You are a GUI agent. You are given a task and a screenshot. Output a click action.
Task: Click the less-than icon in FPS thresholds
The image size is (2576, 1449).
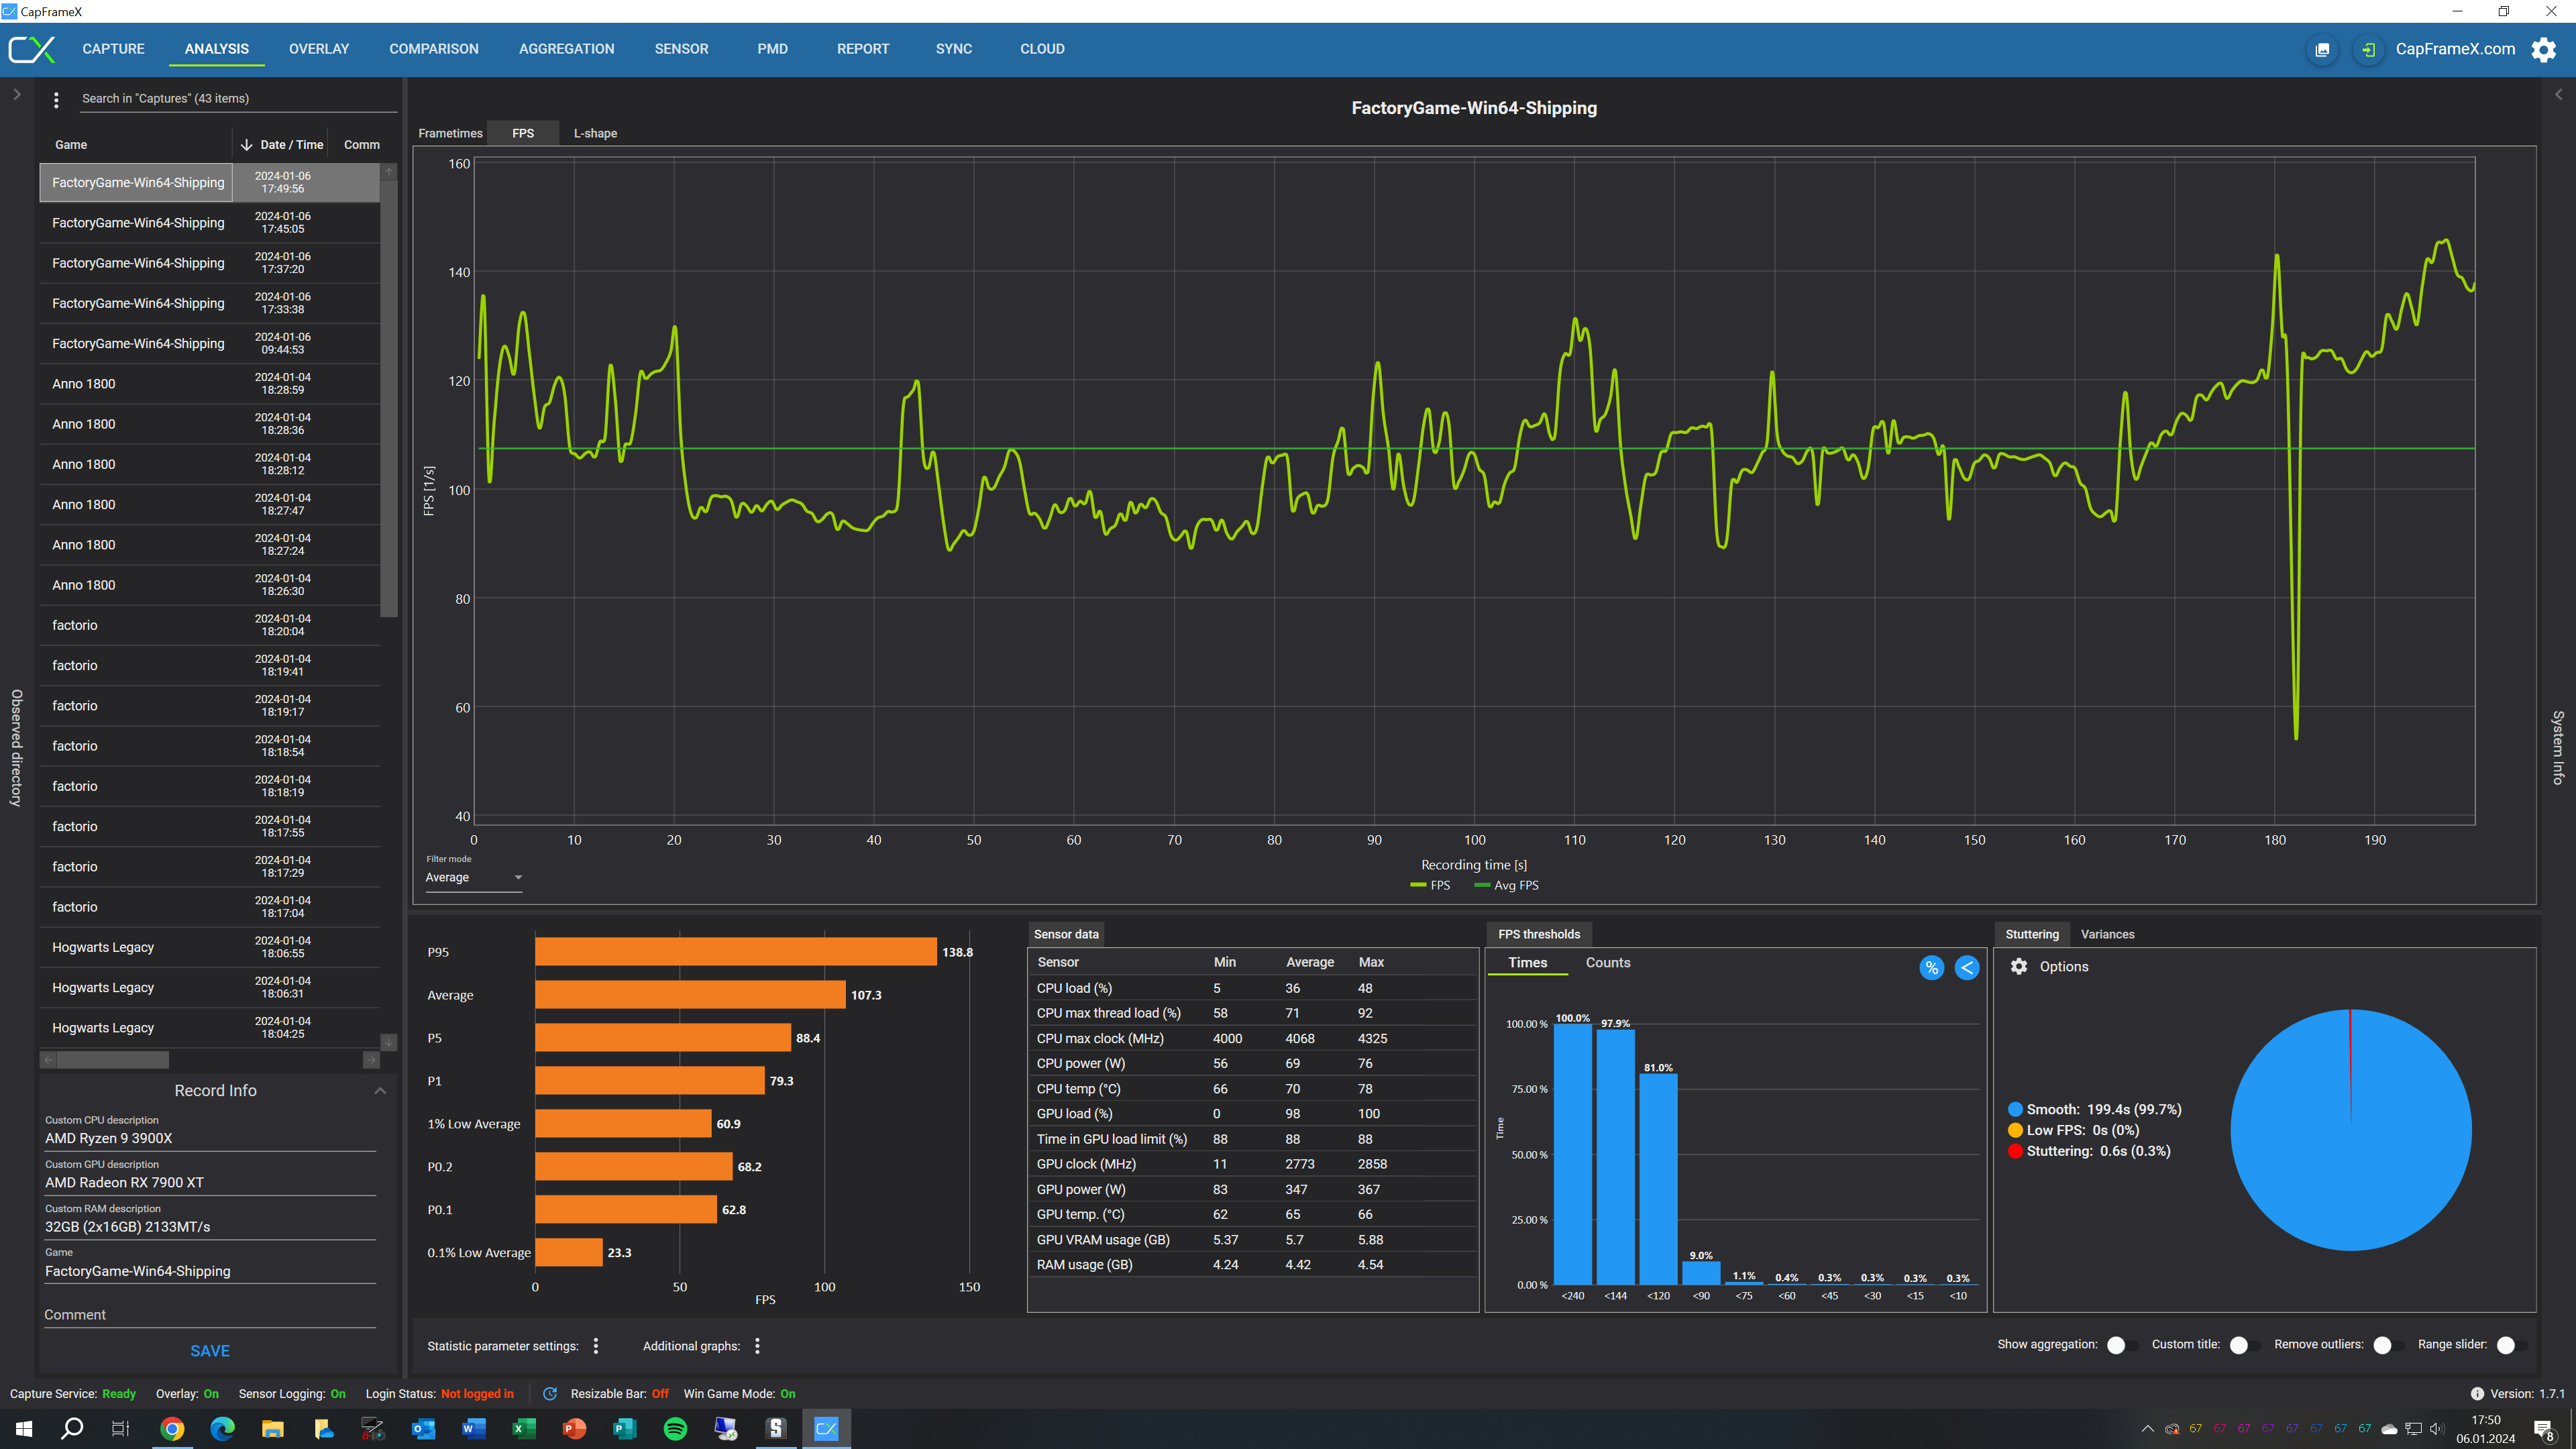pos(1966,967)
